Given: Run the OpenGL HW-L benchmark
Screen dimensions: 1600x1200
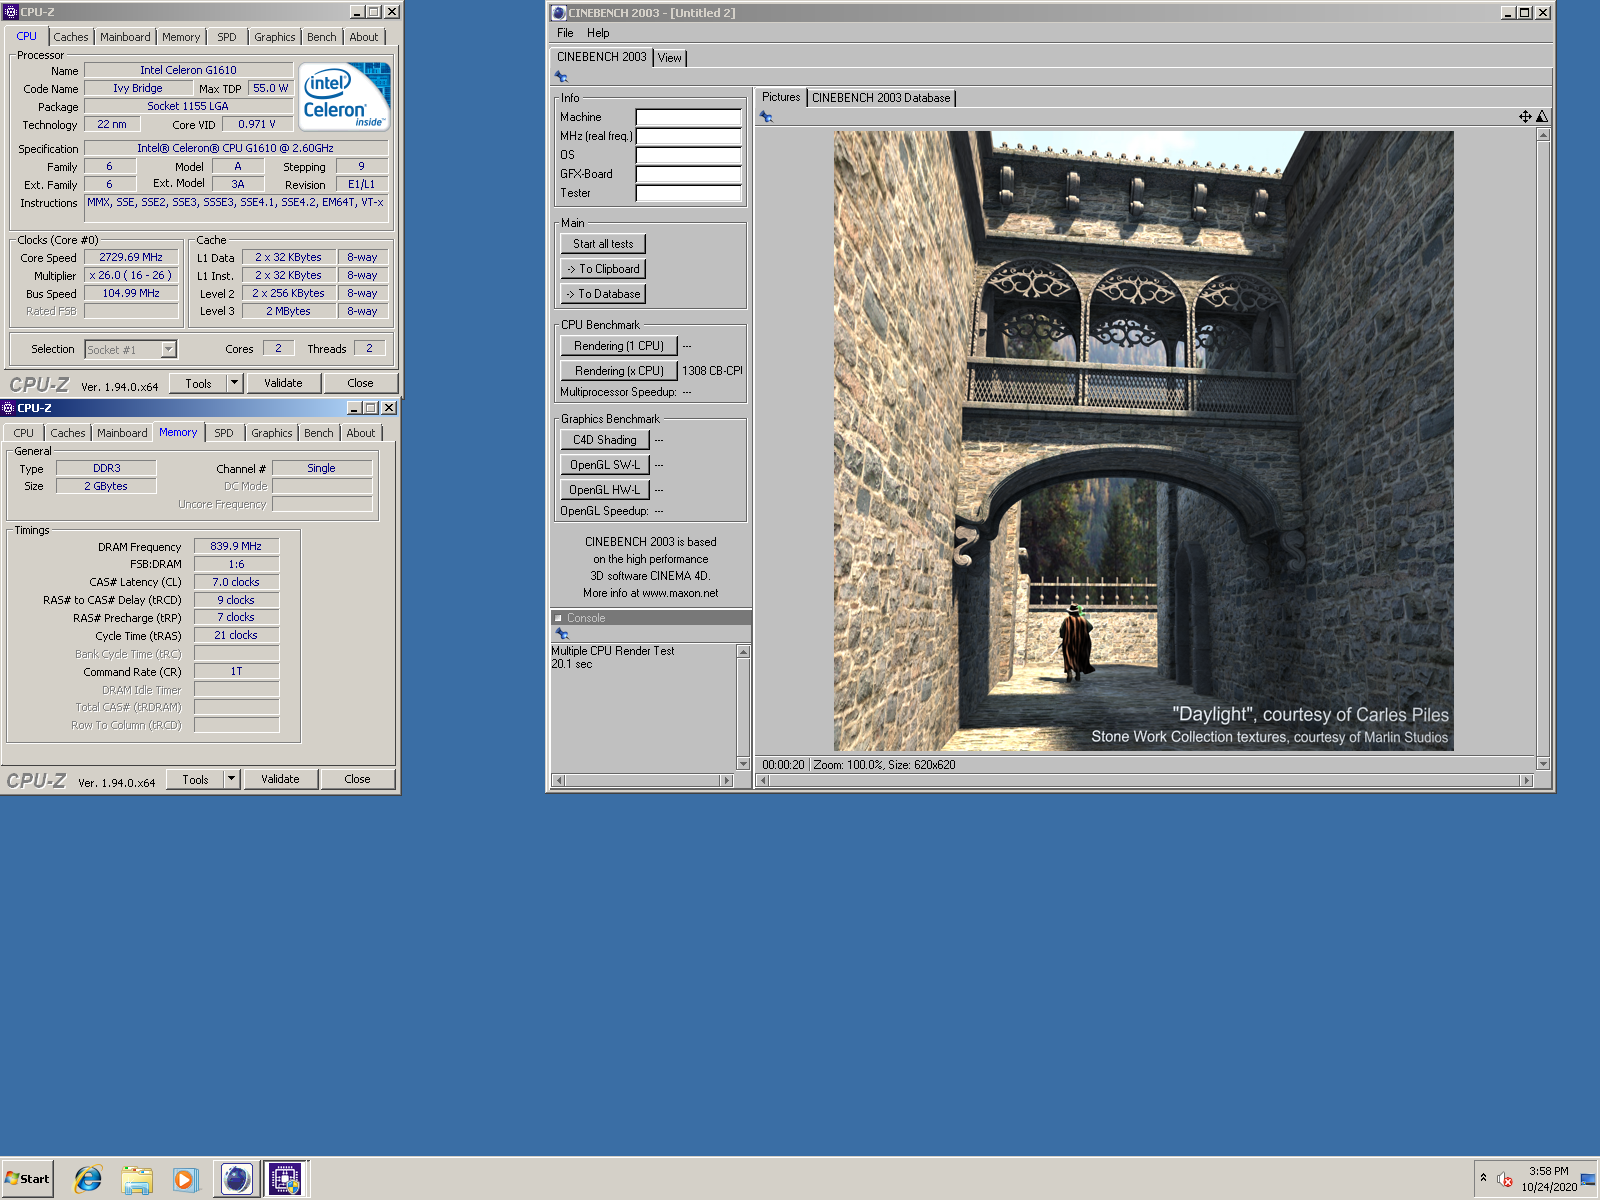Looking at the screenshot, I should point(605,490).
